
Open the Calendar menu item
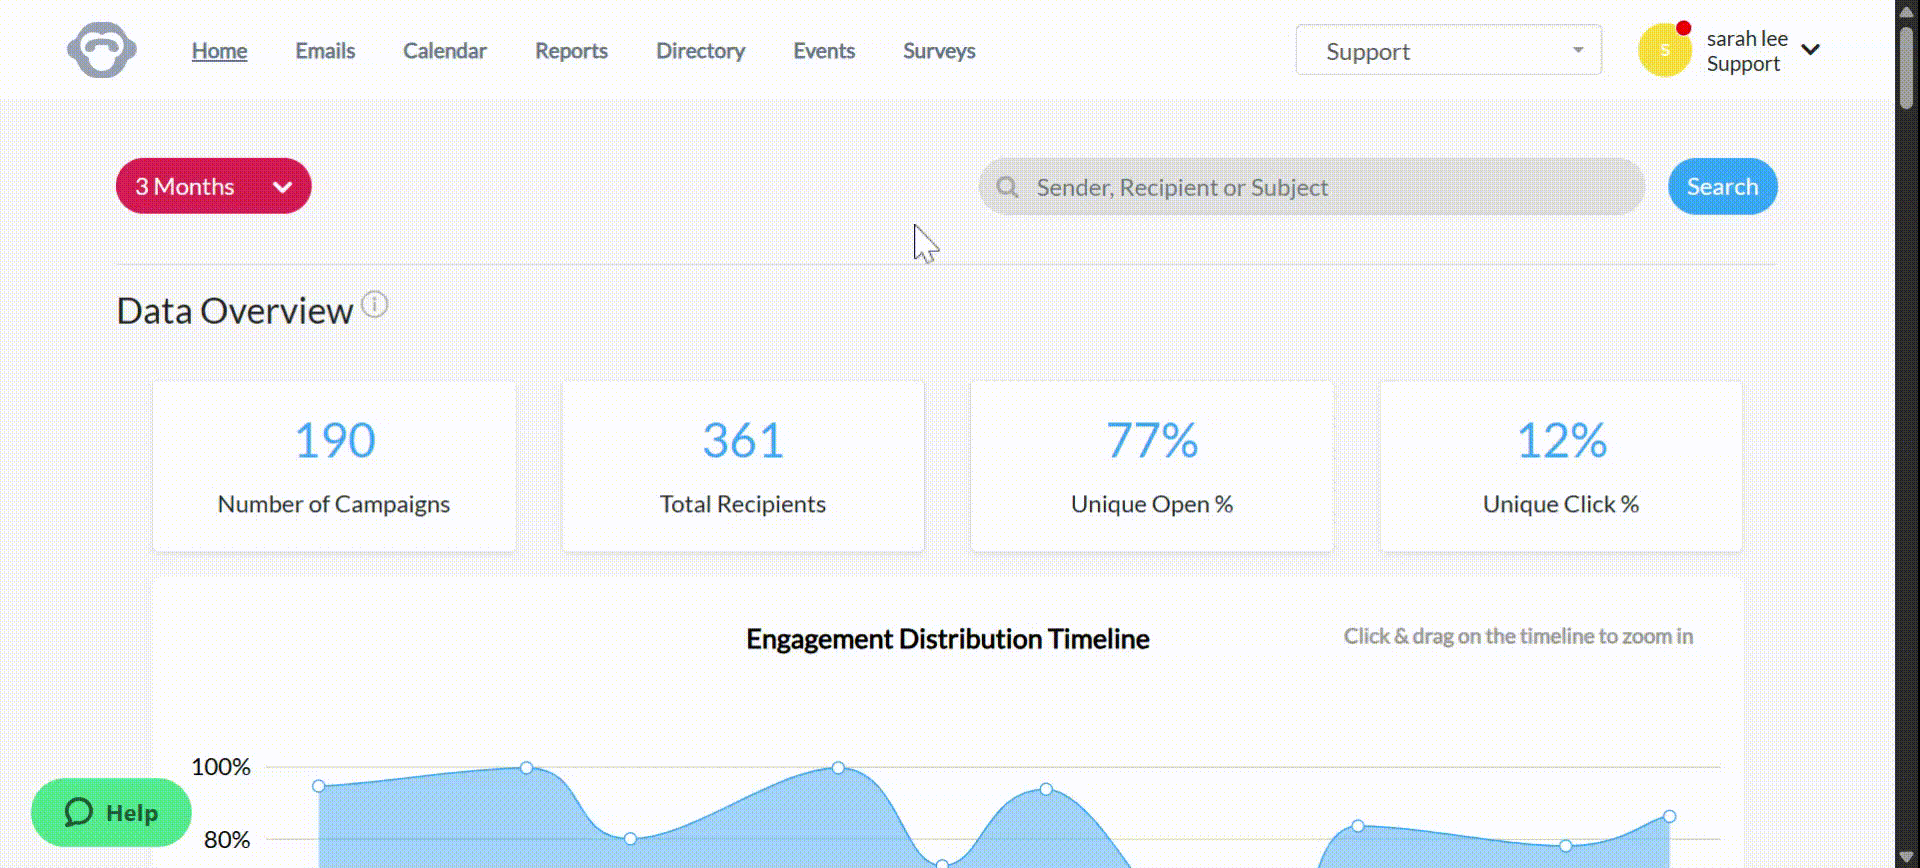(x=444, y=50)
